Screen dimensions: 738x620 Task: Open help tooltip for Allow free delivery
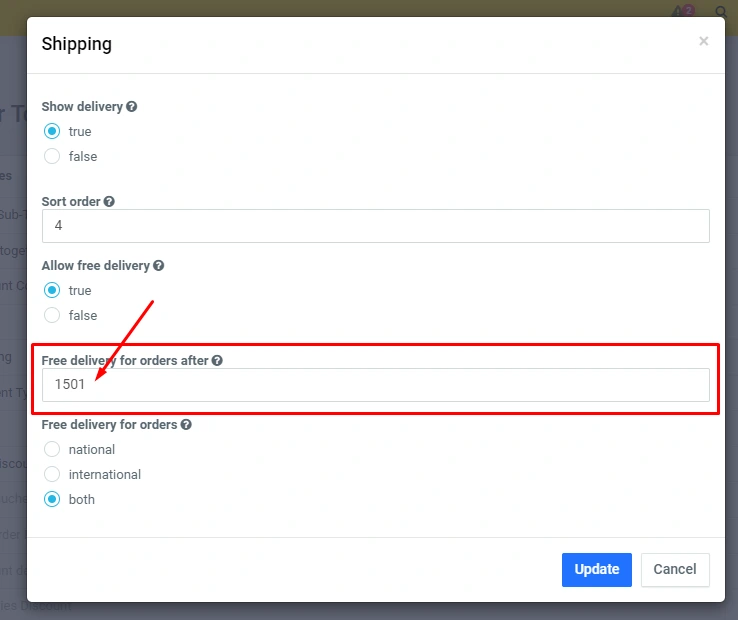click(x=158, y=266)
